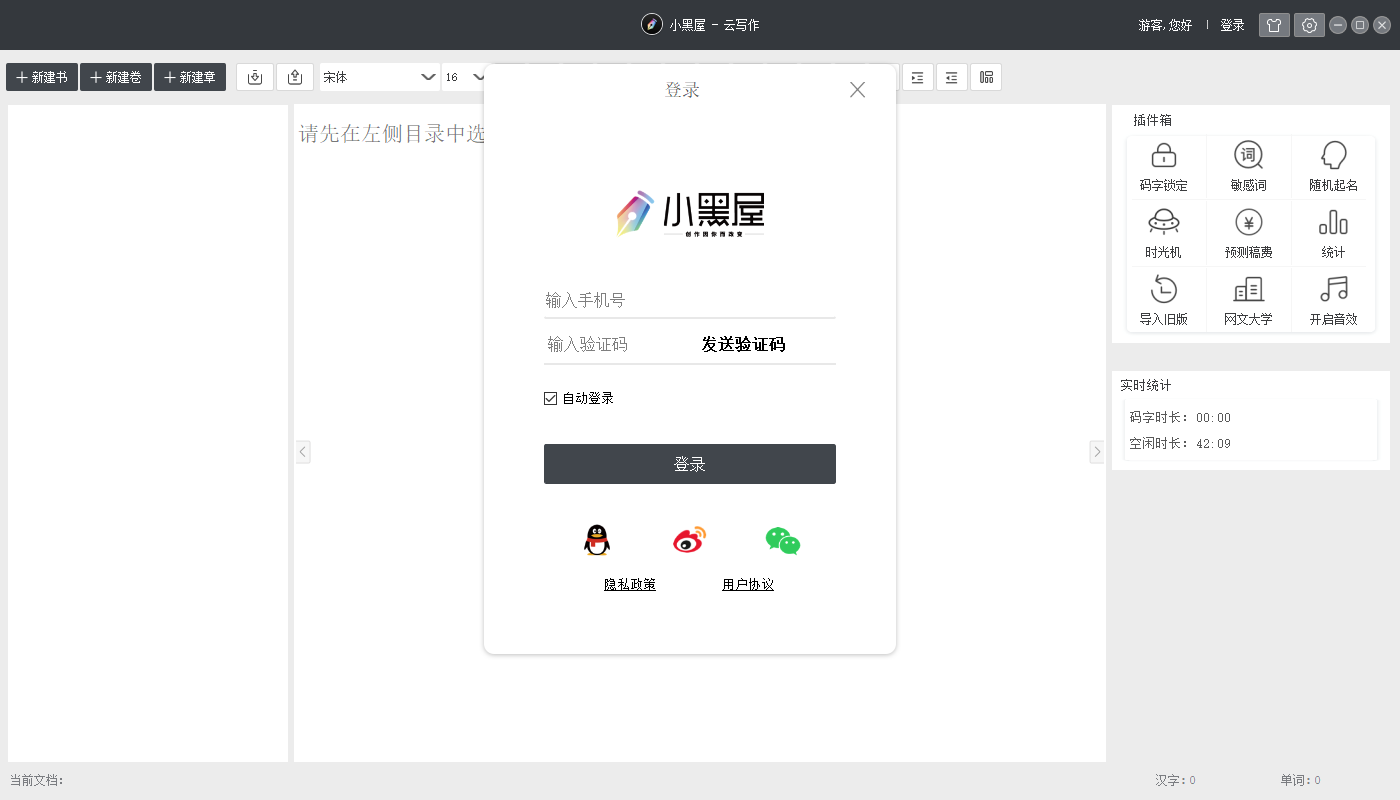Click 发送验证码 to send code

tap(743, 344)
